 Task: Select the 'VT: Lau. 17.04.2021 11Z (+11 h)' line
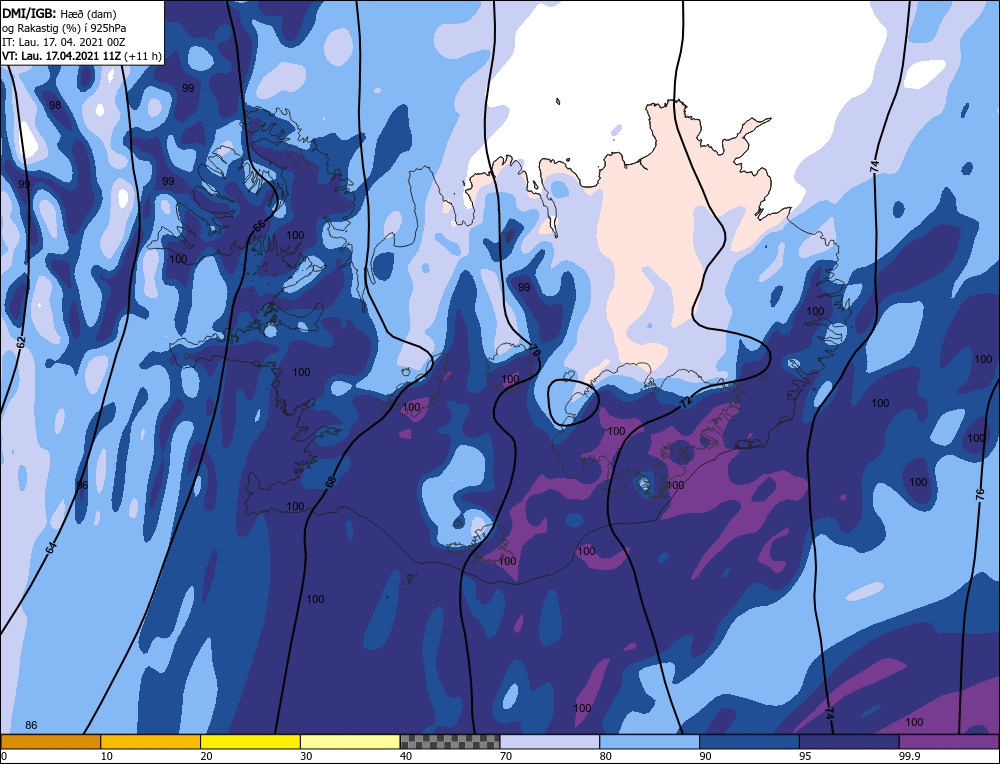pyautogui.click(x=81, y=56)
